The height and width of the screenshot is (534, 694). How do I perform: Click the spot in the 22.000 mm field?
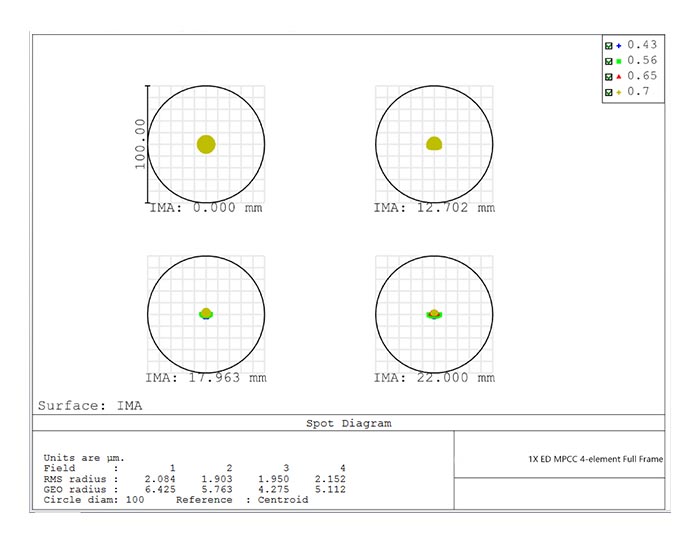tap(434, 314)
